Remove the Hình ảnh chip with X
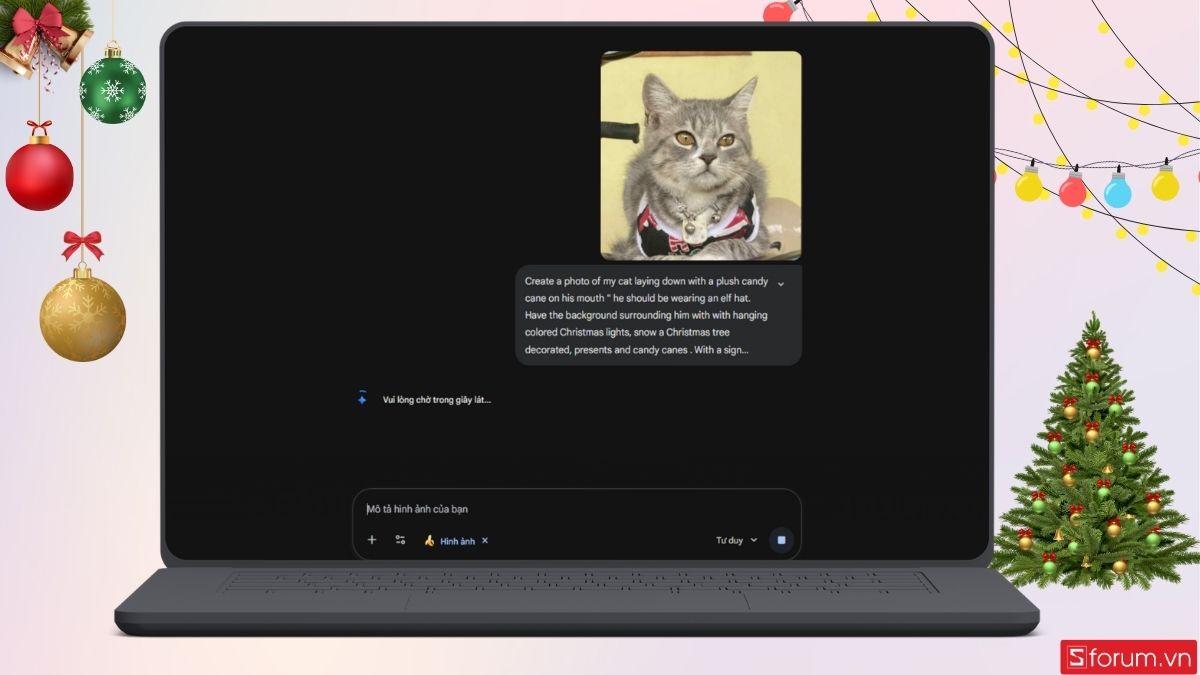Viewport: 1200px width, 675px height. pyautogui.click(x=485, y=541)
